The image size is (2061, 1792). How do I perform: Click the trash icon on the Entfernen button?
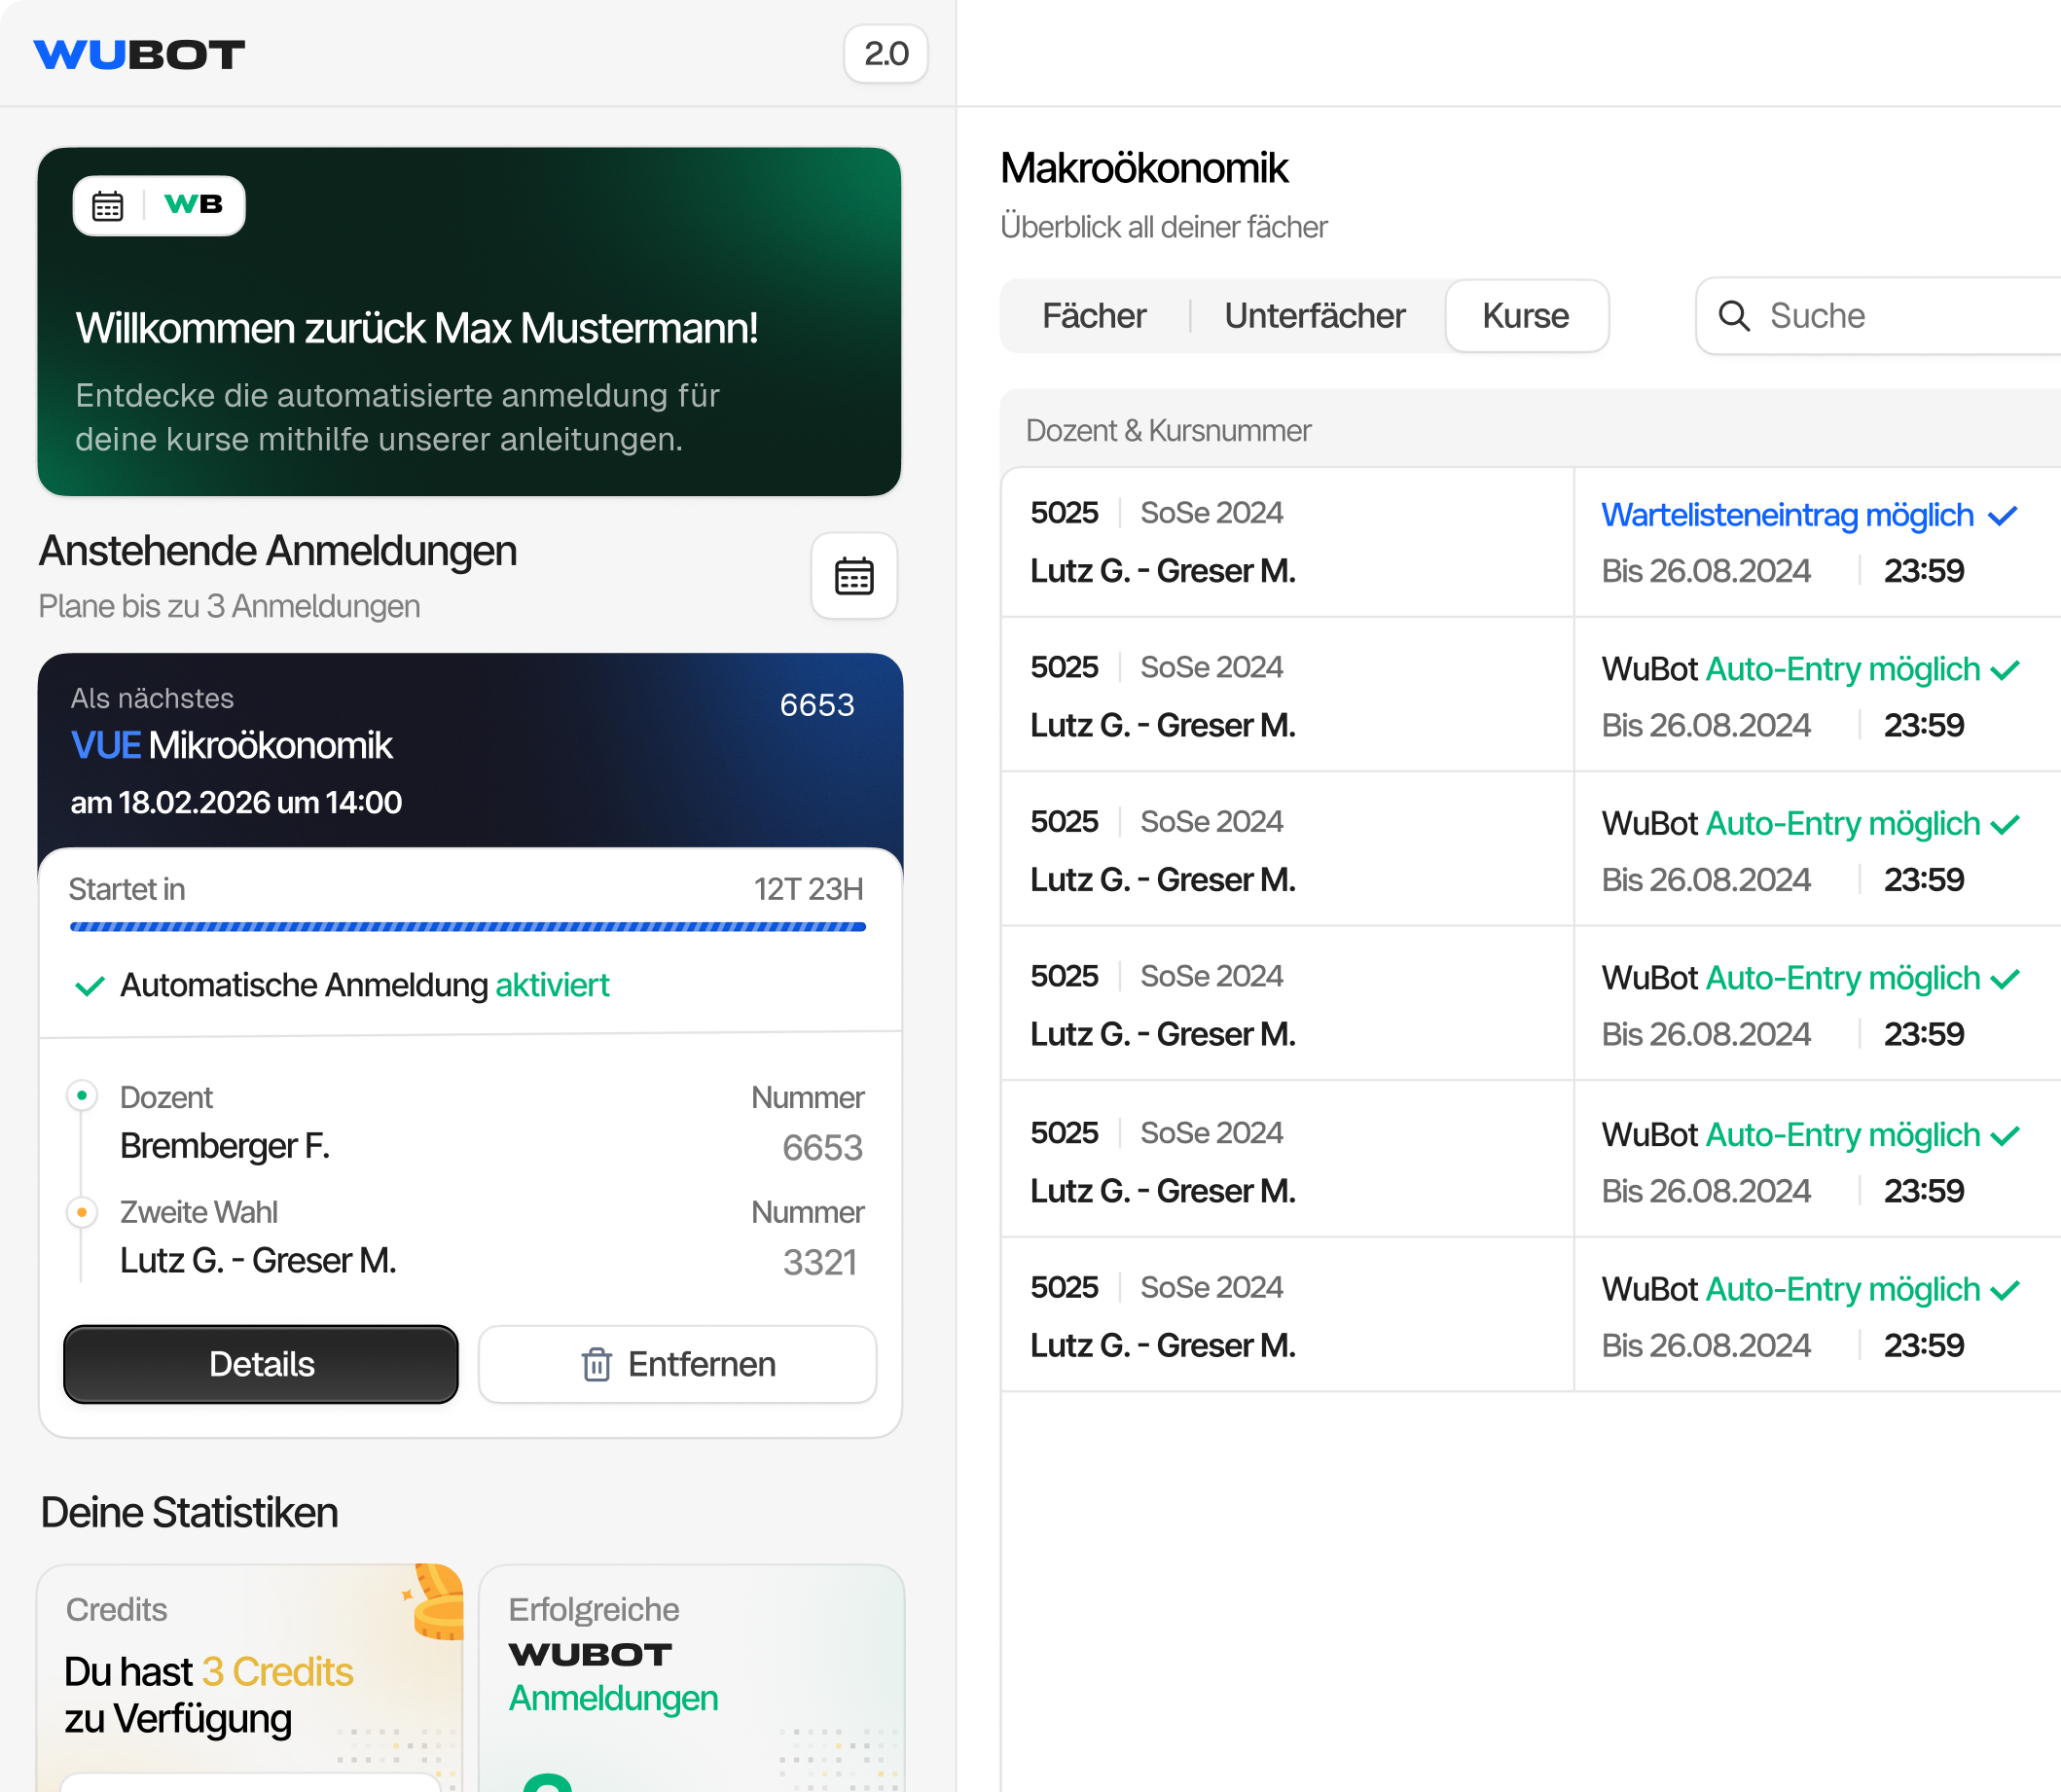tap(597, 1364)
